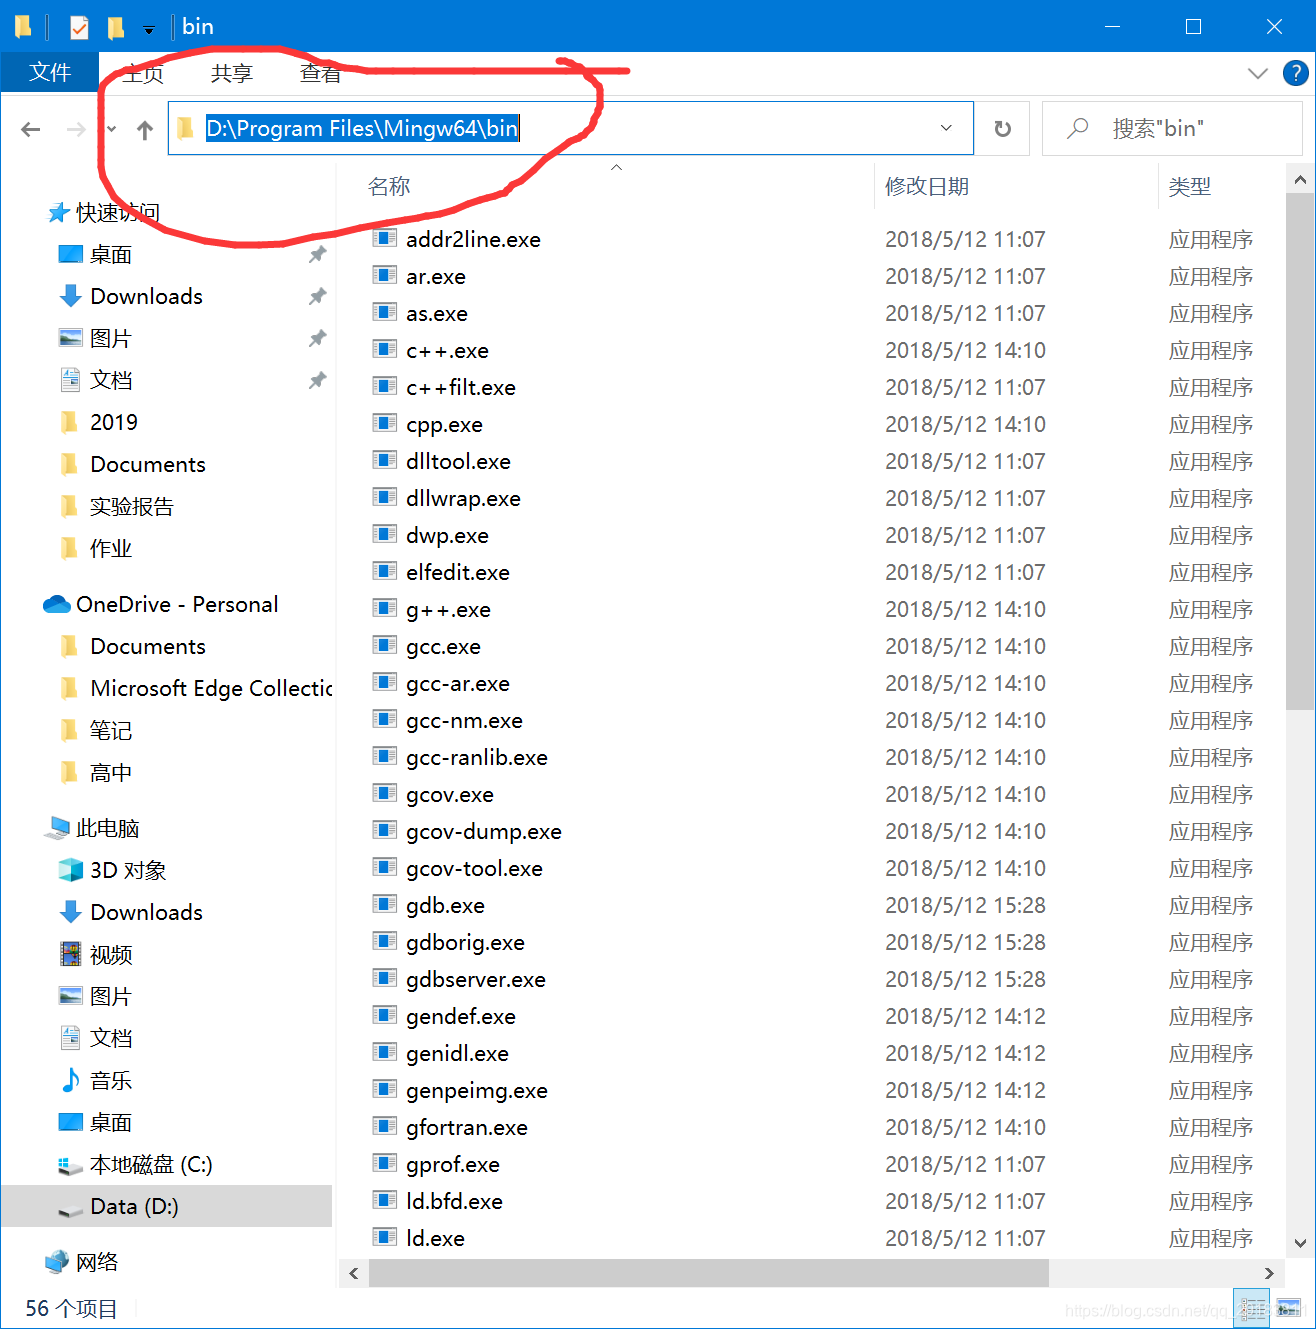Click the c++.exe file icon
Viewport: 1316px width, 1329px height.
click(384, 349)
